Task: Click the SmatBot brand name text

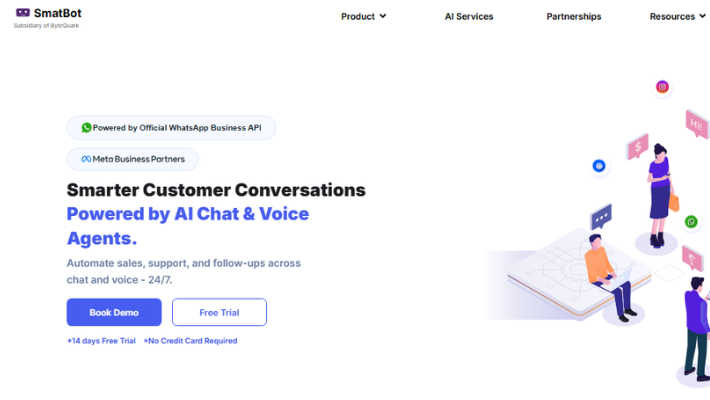Action: click(x=58, y=13)
